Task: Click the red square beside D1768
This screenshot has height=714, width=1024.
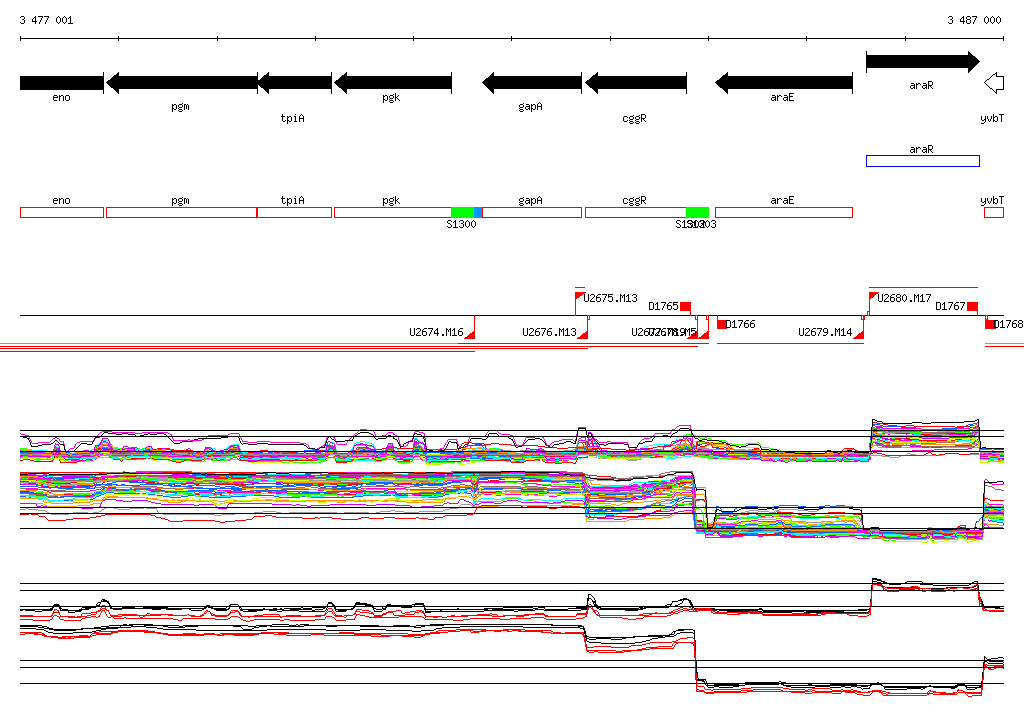Action: click(990, 324)
